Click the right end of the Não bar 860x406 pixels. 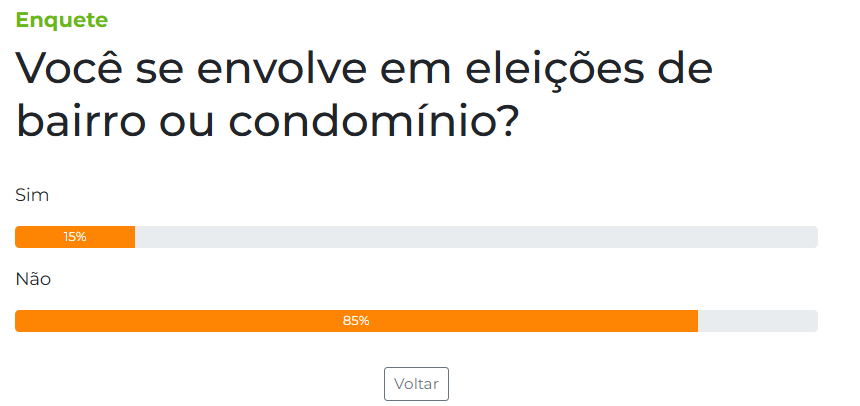coord(814,321)
